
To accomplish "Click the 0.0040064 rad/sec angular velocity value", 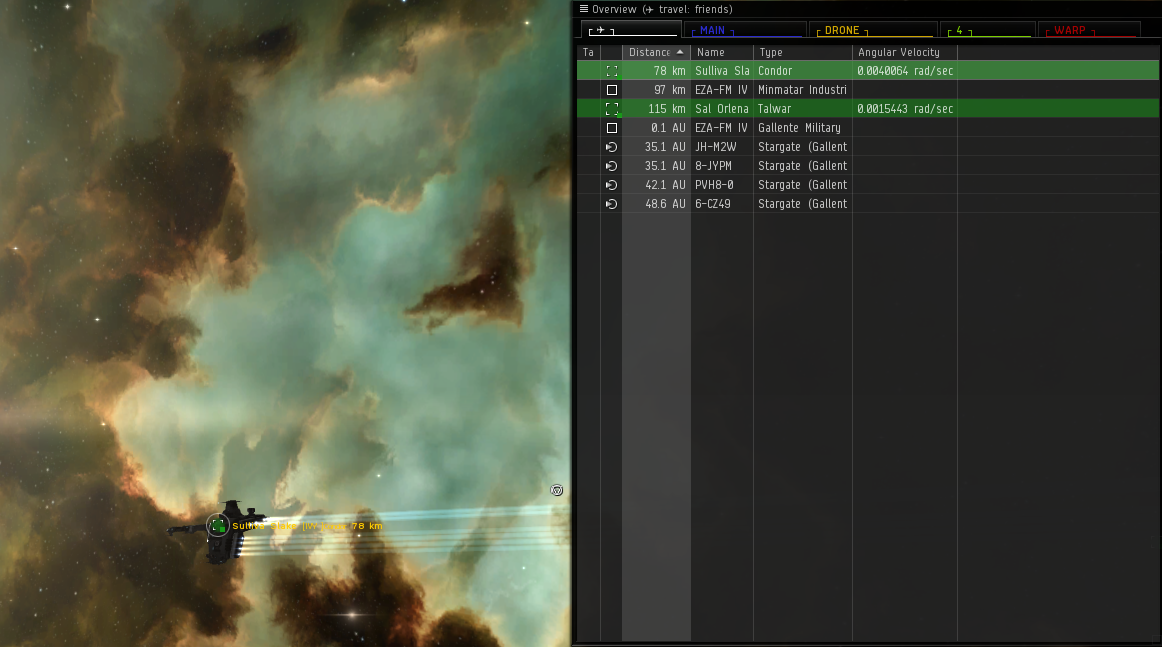I will (x=905, y=71).
